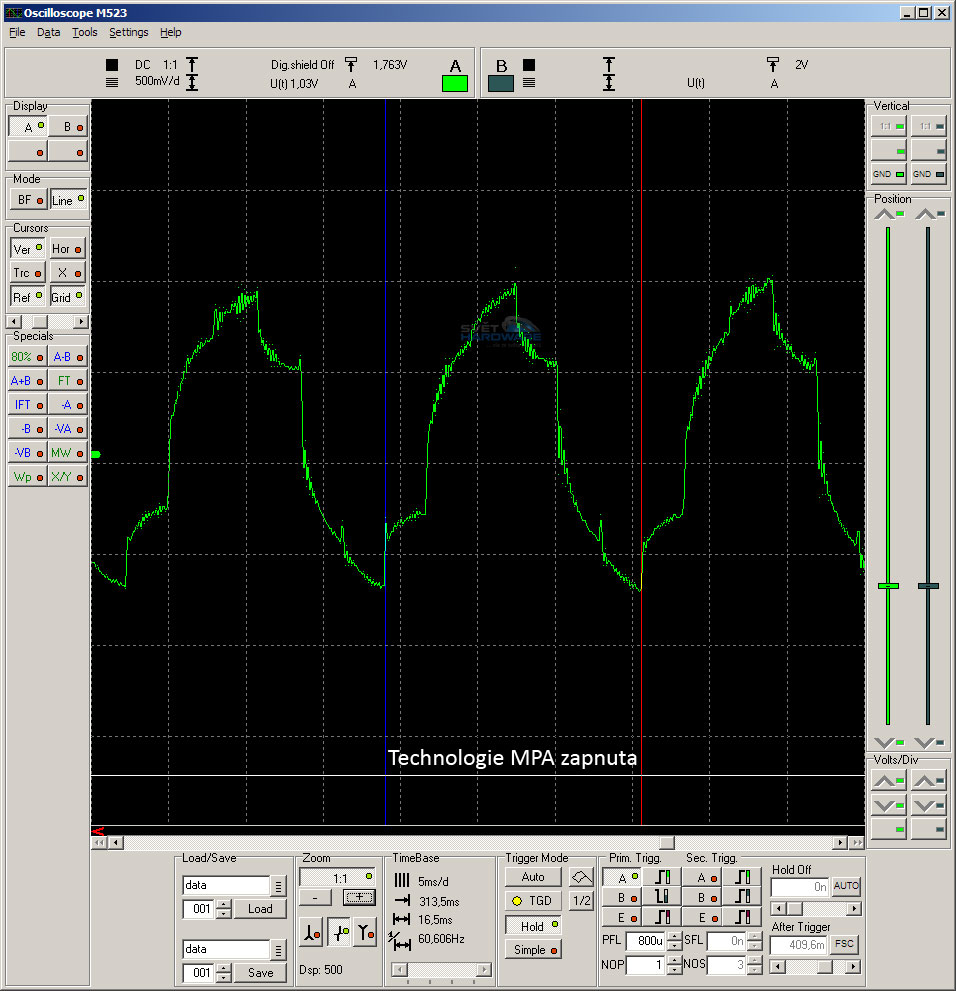Select the rising edge trigger slope icon
Viewport: 956px width, 991px height.
pyautogui.click(x=663, y=877)
